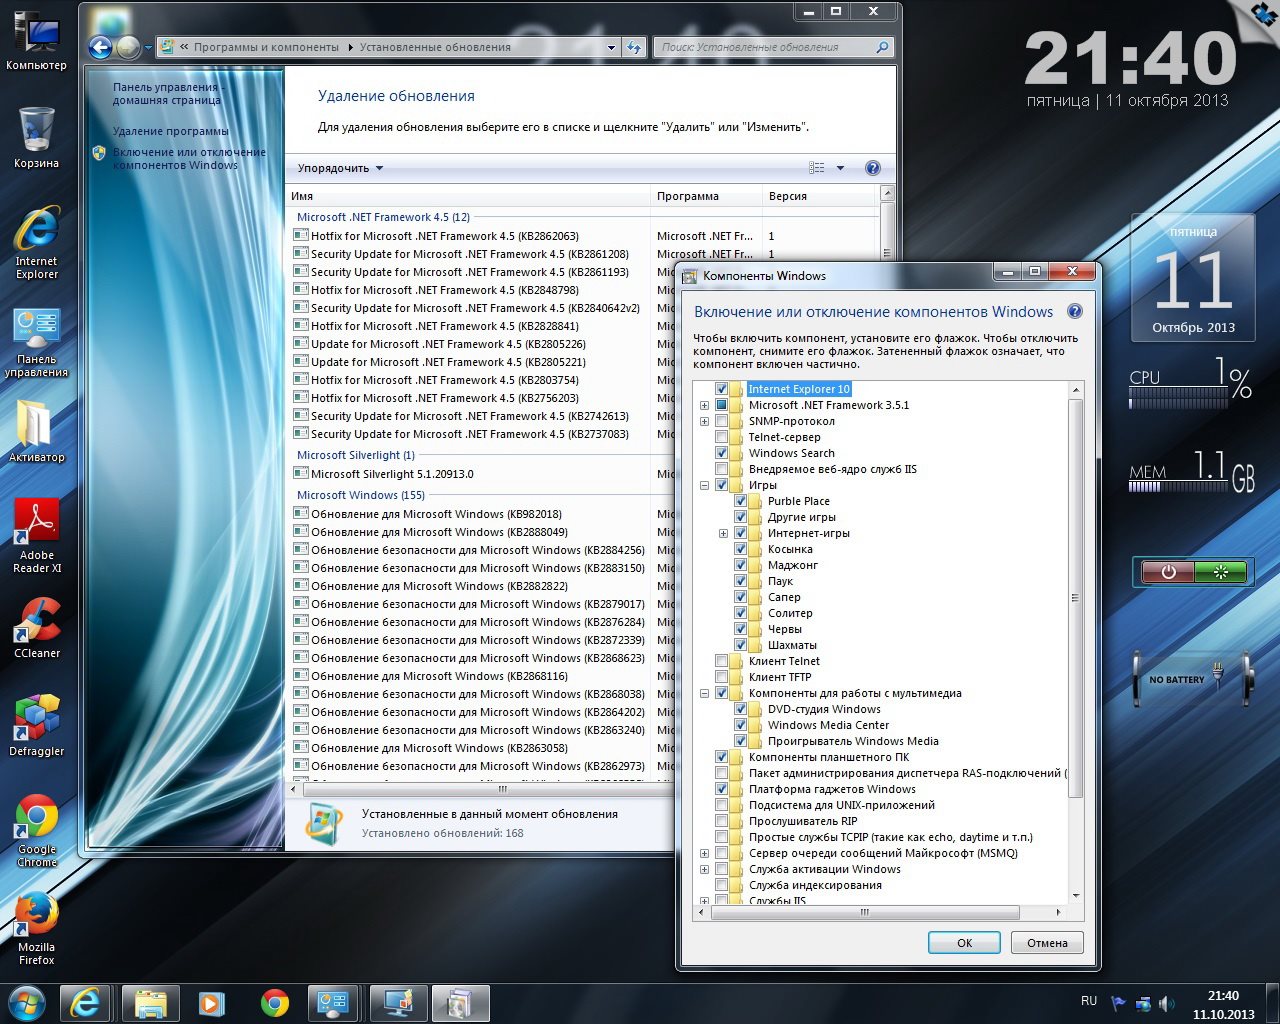Click Отмена button in components dialog
This screenshot has width=1280, height=1024.
1047,943
